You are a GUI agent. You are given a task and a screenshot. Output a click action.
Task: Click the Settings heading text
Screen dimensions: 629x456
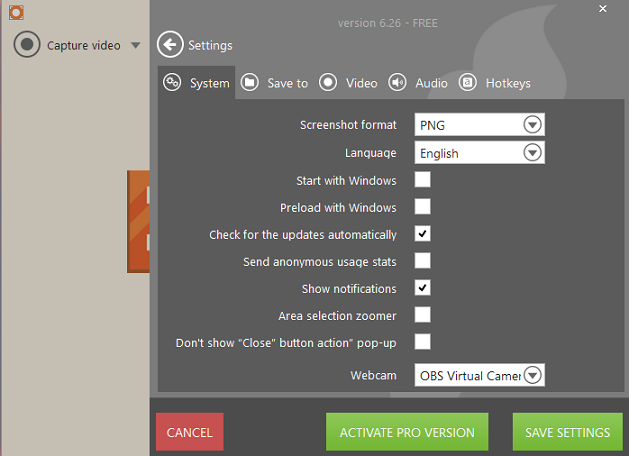coord(210,46)
